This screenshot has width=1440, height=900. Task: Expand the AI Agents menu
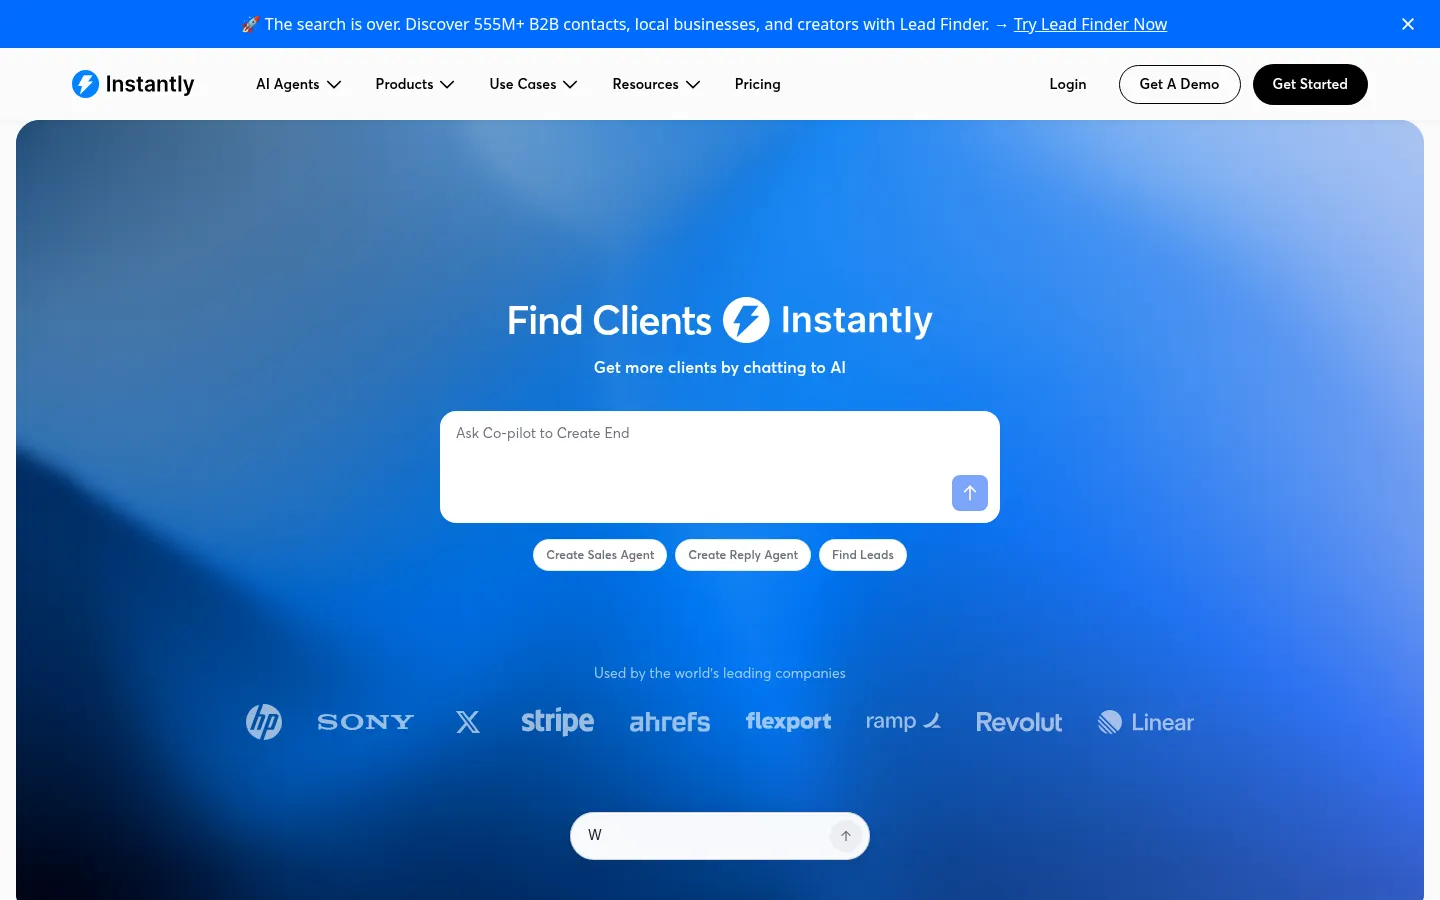[x=298, y=84]
